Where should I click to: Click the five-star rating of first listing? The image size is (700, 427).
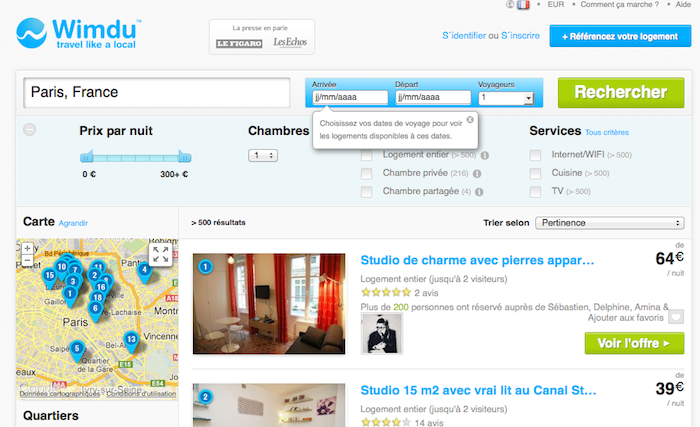point(386,293)
